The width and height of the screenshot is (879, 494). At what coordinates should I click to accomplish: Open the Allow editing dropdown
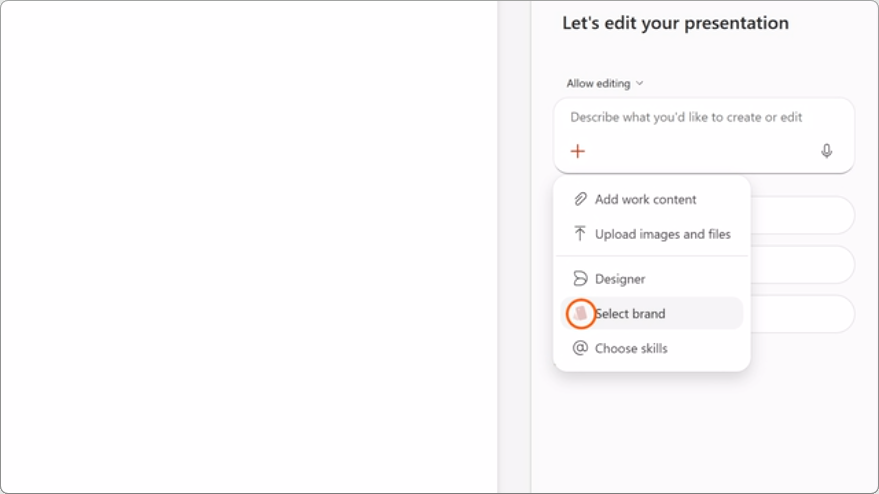604,84
